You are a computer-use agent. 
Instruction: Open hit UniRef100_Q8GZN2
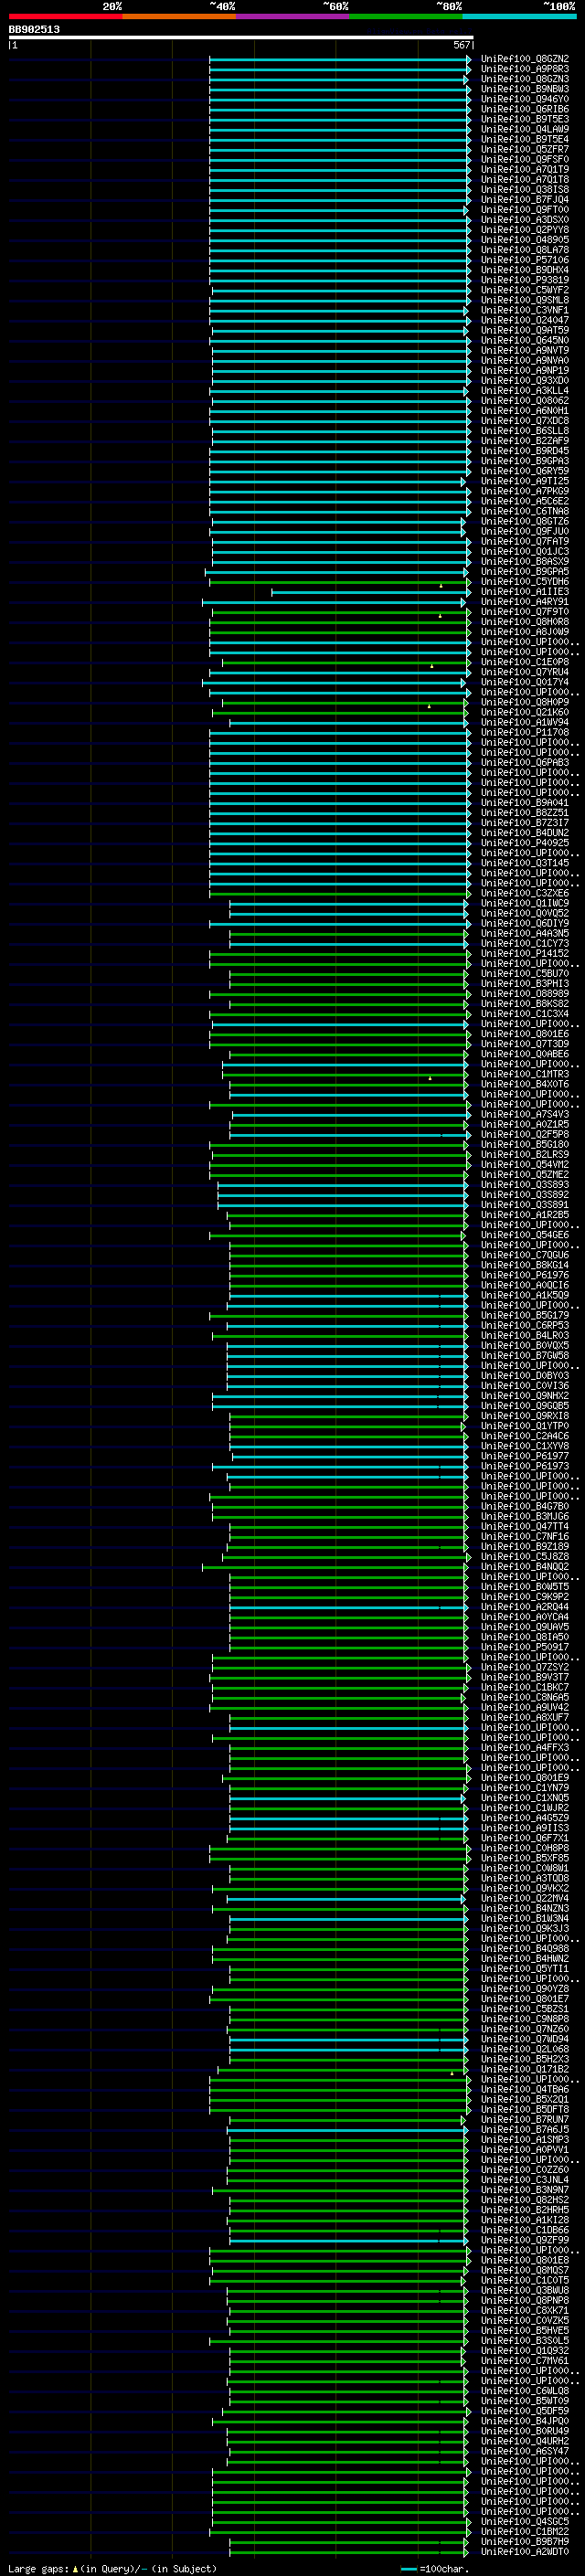525,59
